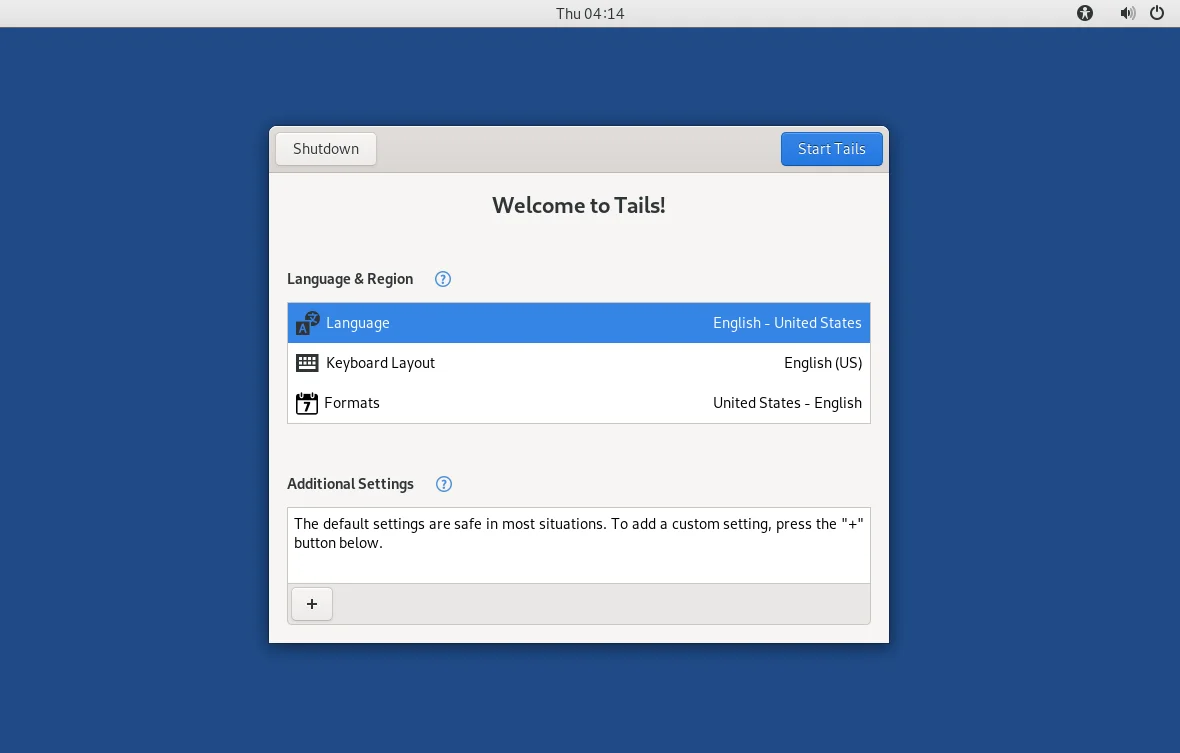
Task: Select the Language row
Action: point(579,323)
